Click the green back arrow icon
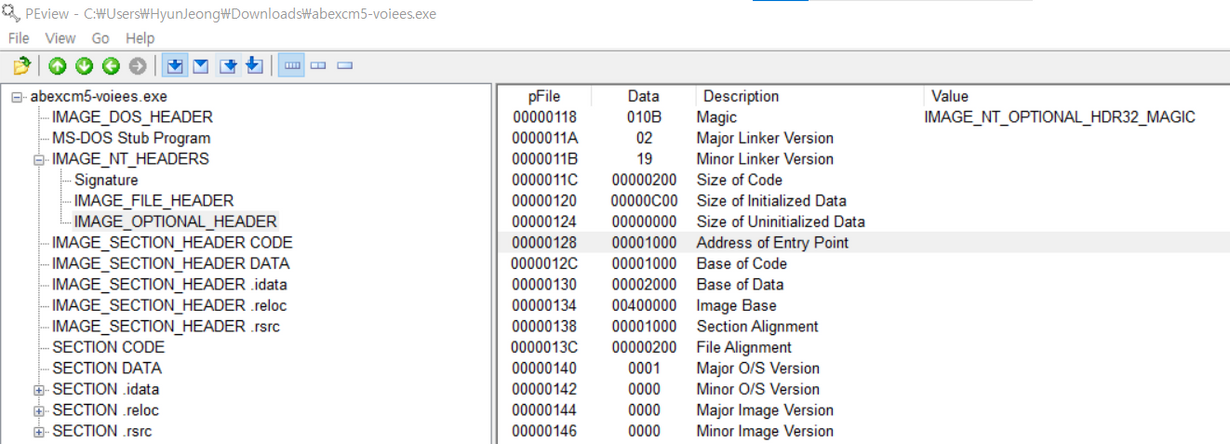Image resolution: width=1230 pixels, height=444 pixels. pos(111,66)
